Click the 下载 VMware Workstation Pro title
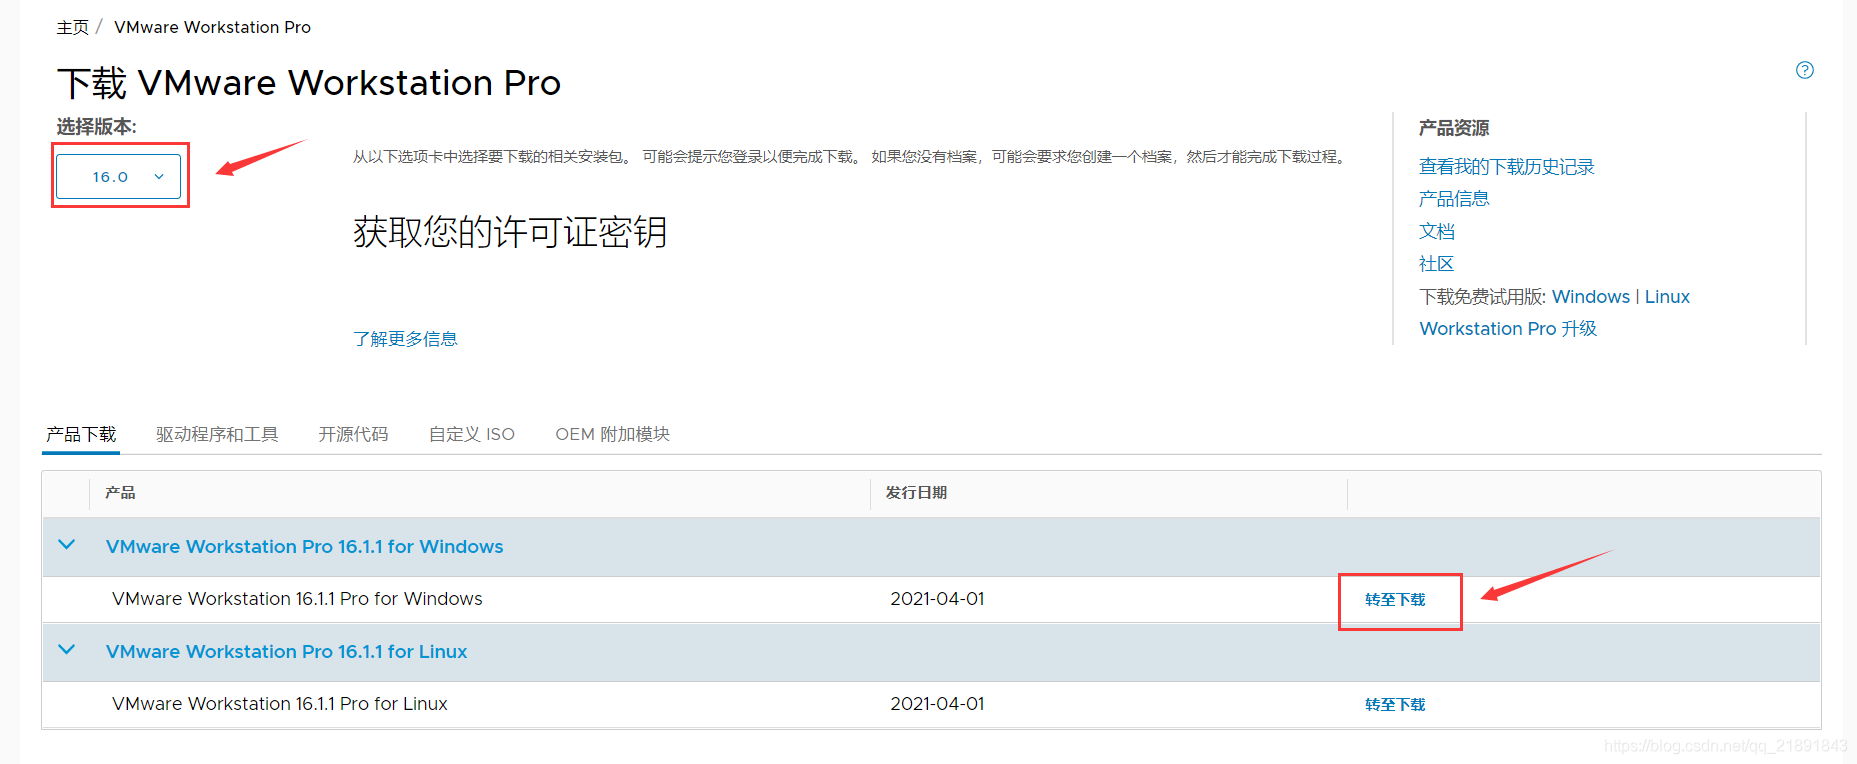 pyautogui.click(x=309, y=83)
